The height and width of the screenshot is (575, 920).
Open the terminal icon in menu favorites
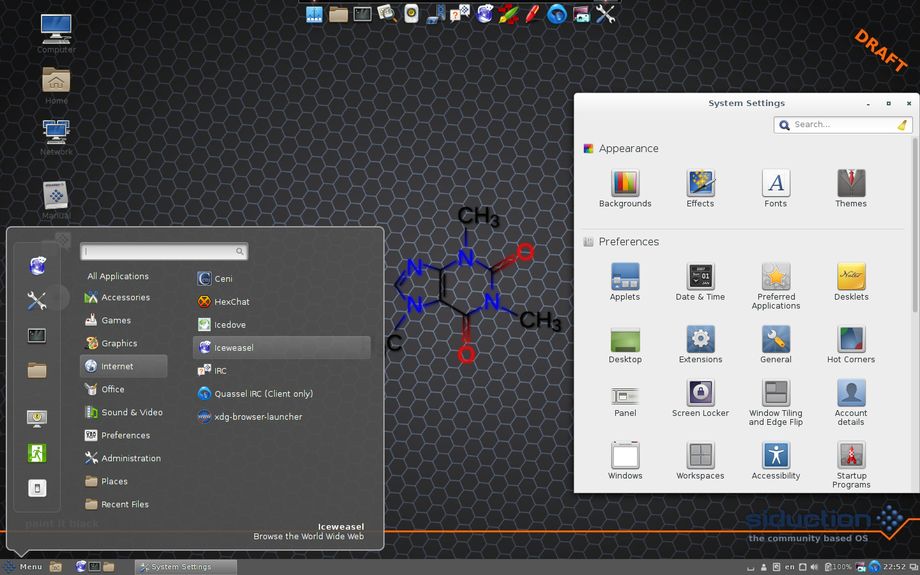pos(37,335)
